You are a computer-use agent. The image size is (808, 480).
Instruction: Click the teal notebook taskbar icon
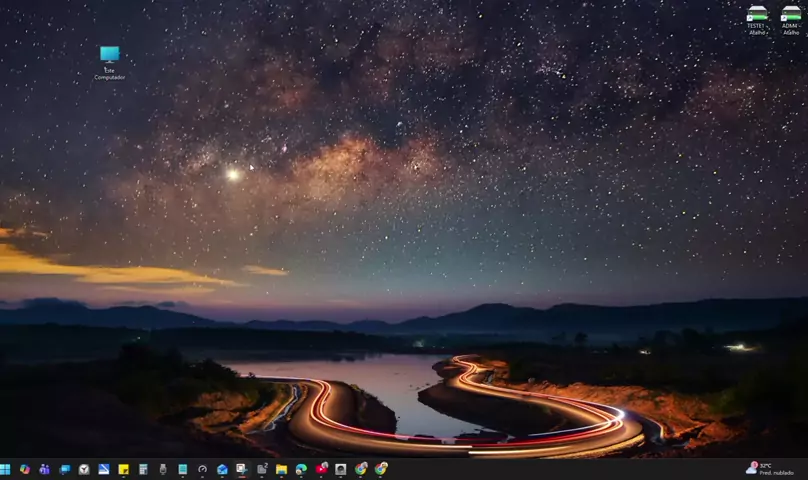[183, 469]
